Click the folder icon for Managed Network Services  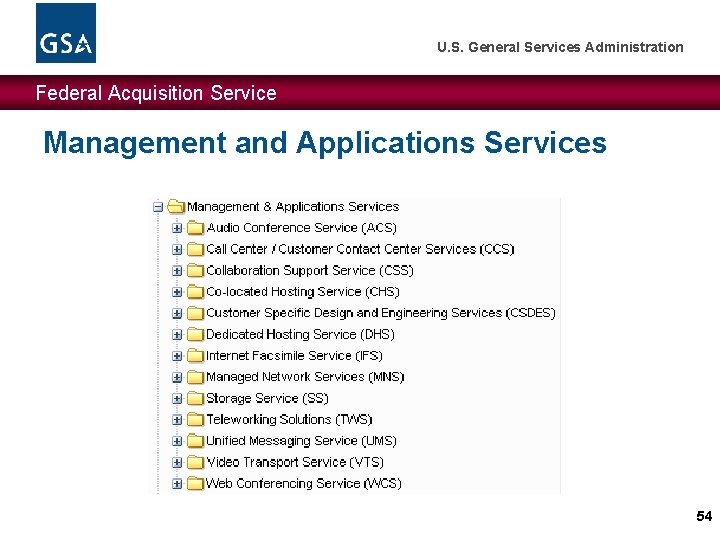(x=195, y=377)
